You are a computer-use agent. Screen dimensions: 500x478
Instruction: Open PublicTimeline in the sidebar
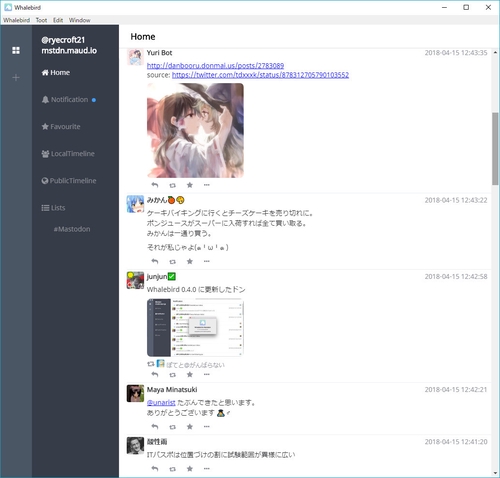[69, 180]
